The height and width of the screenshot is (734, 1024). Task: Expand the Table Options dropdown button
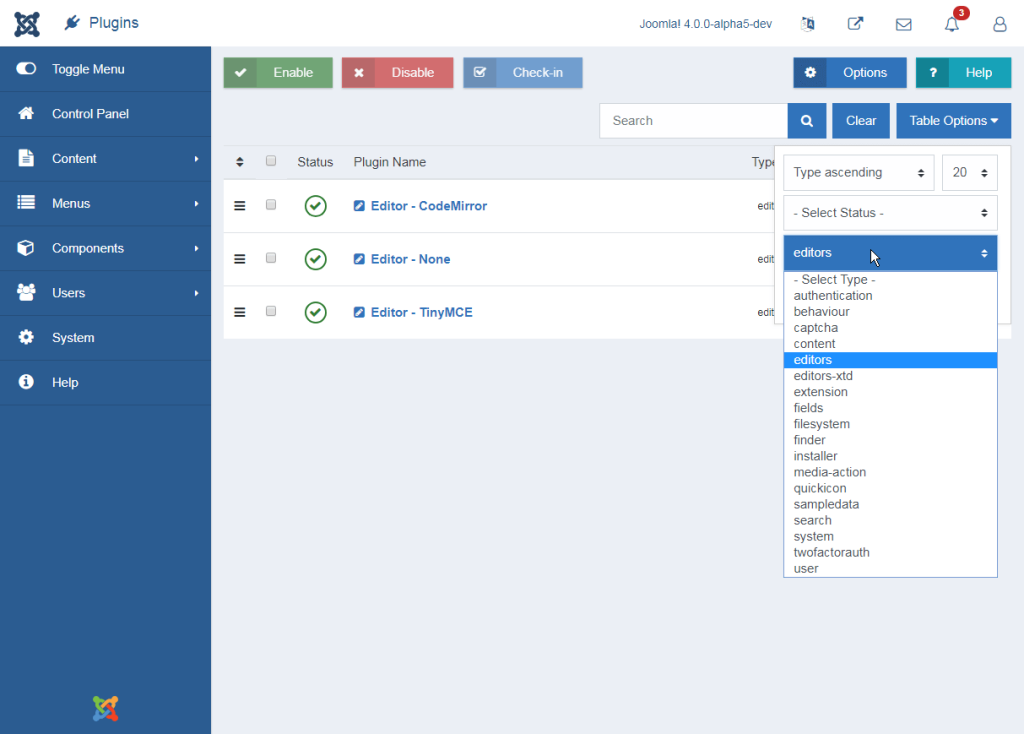953,121
